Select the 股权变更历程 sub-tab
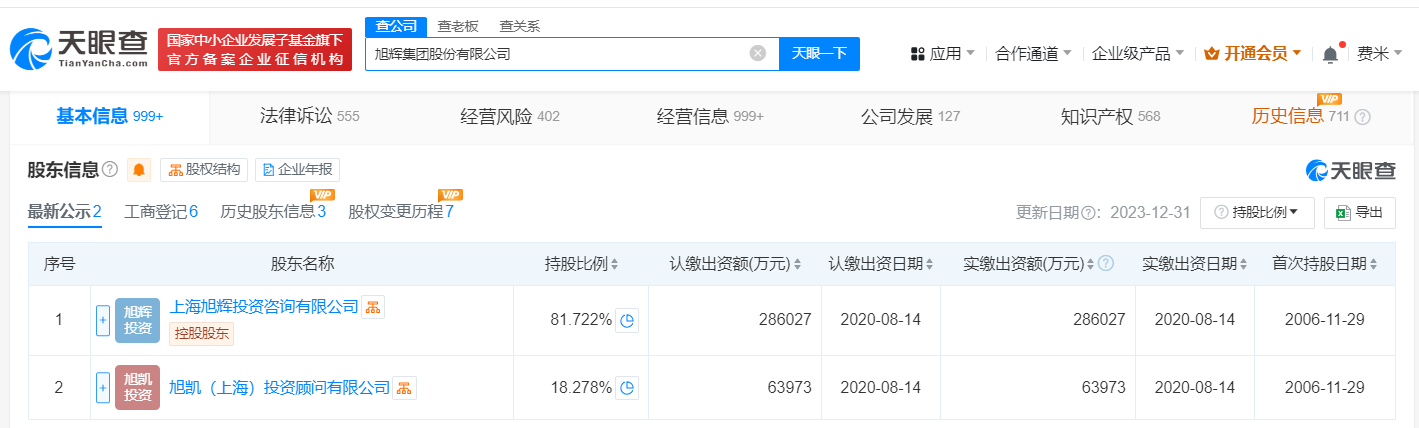 point(401,212)
